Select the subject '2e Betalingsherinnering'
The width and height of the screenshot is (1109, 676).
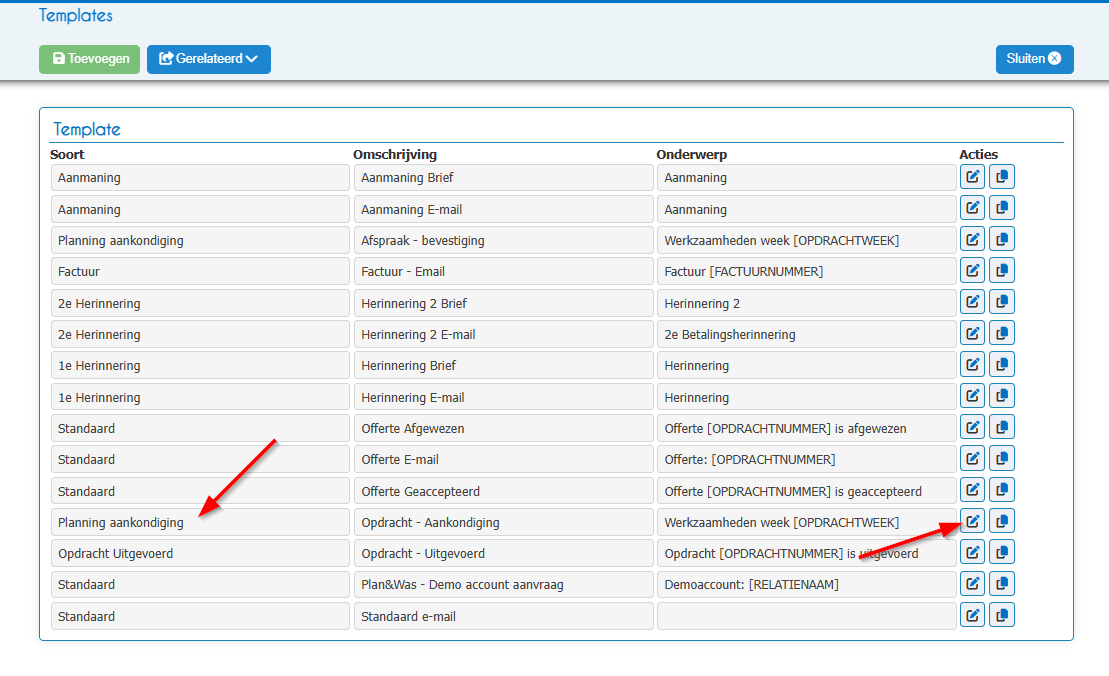806,334
